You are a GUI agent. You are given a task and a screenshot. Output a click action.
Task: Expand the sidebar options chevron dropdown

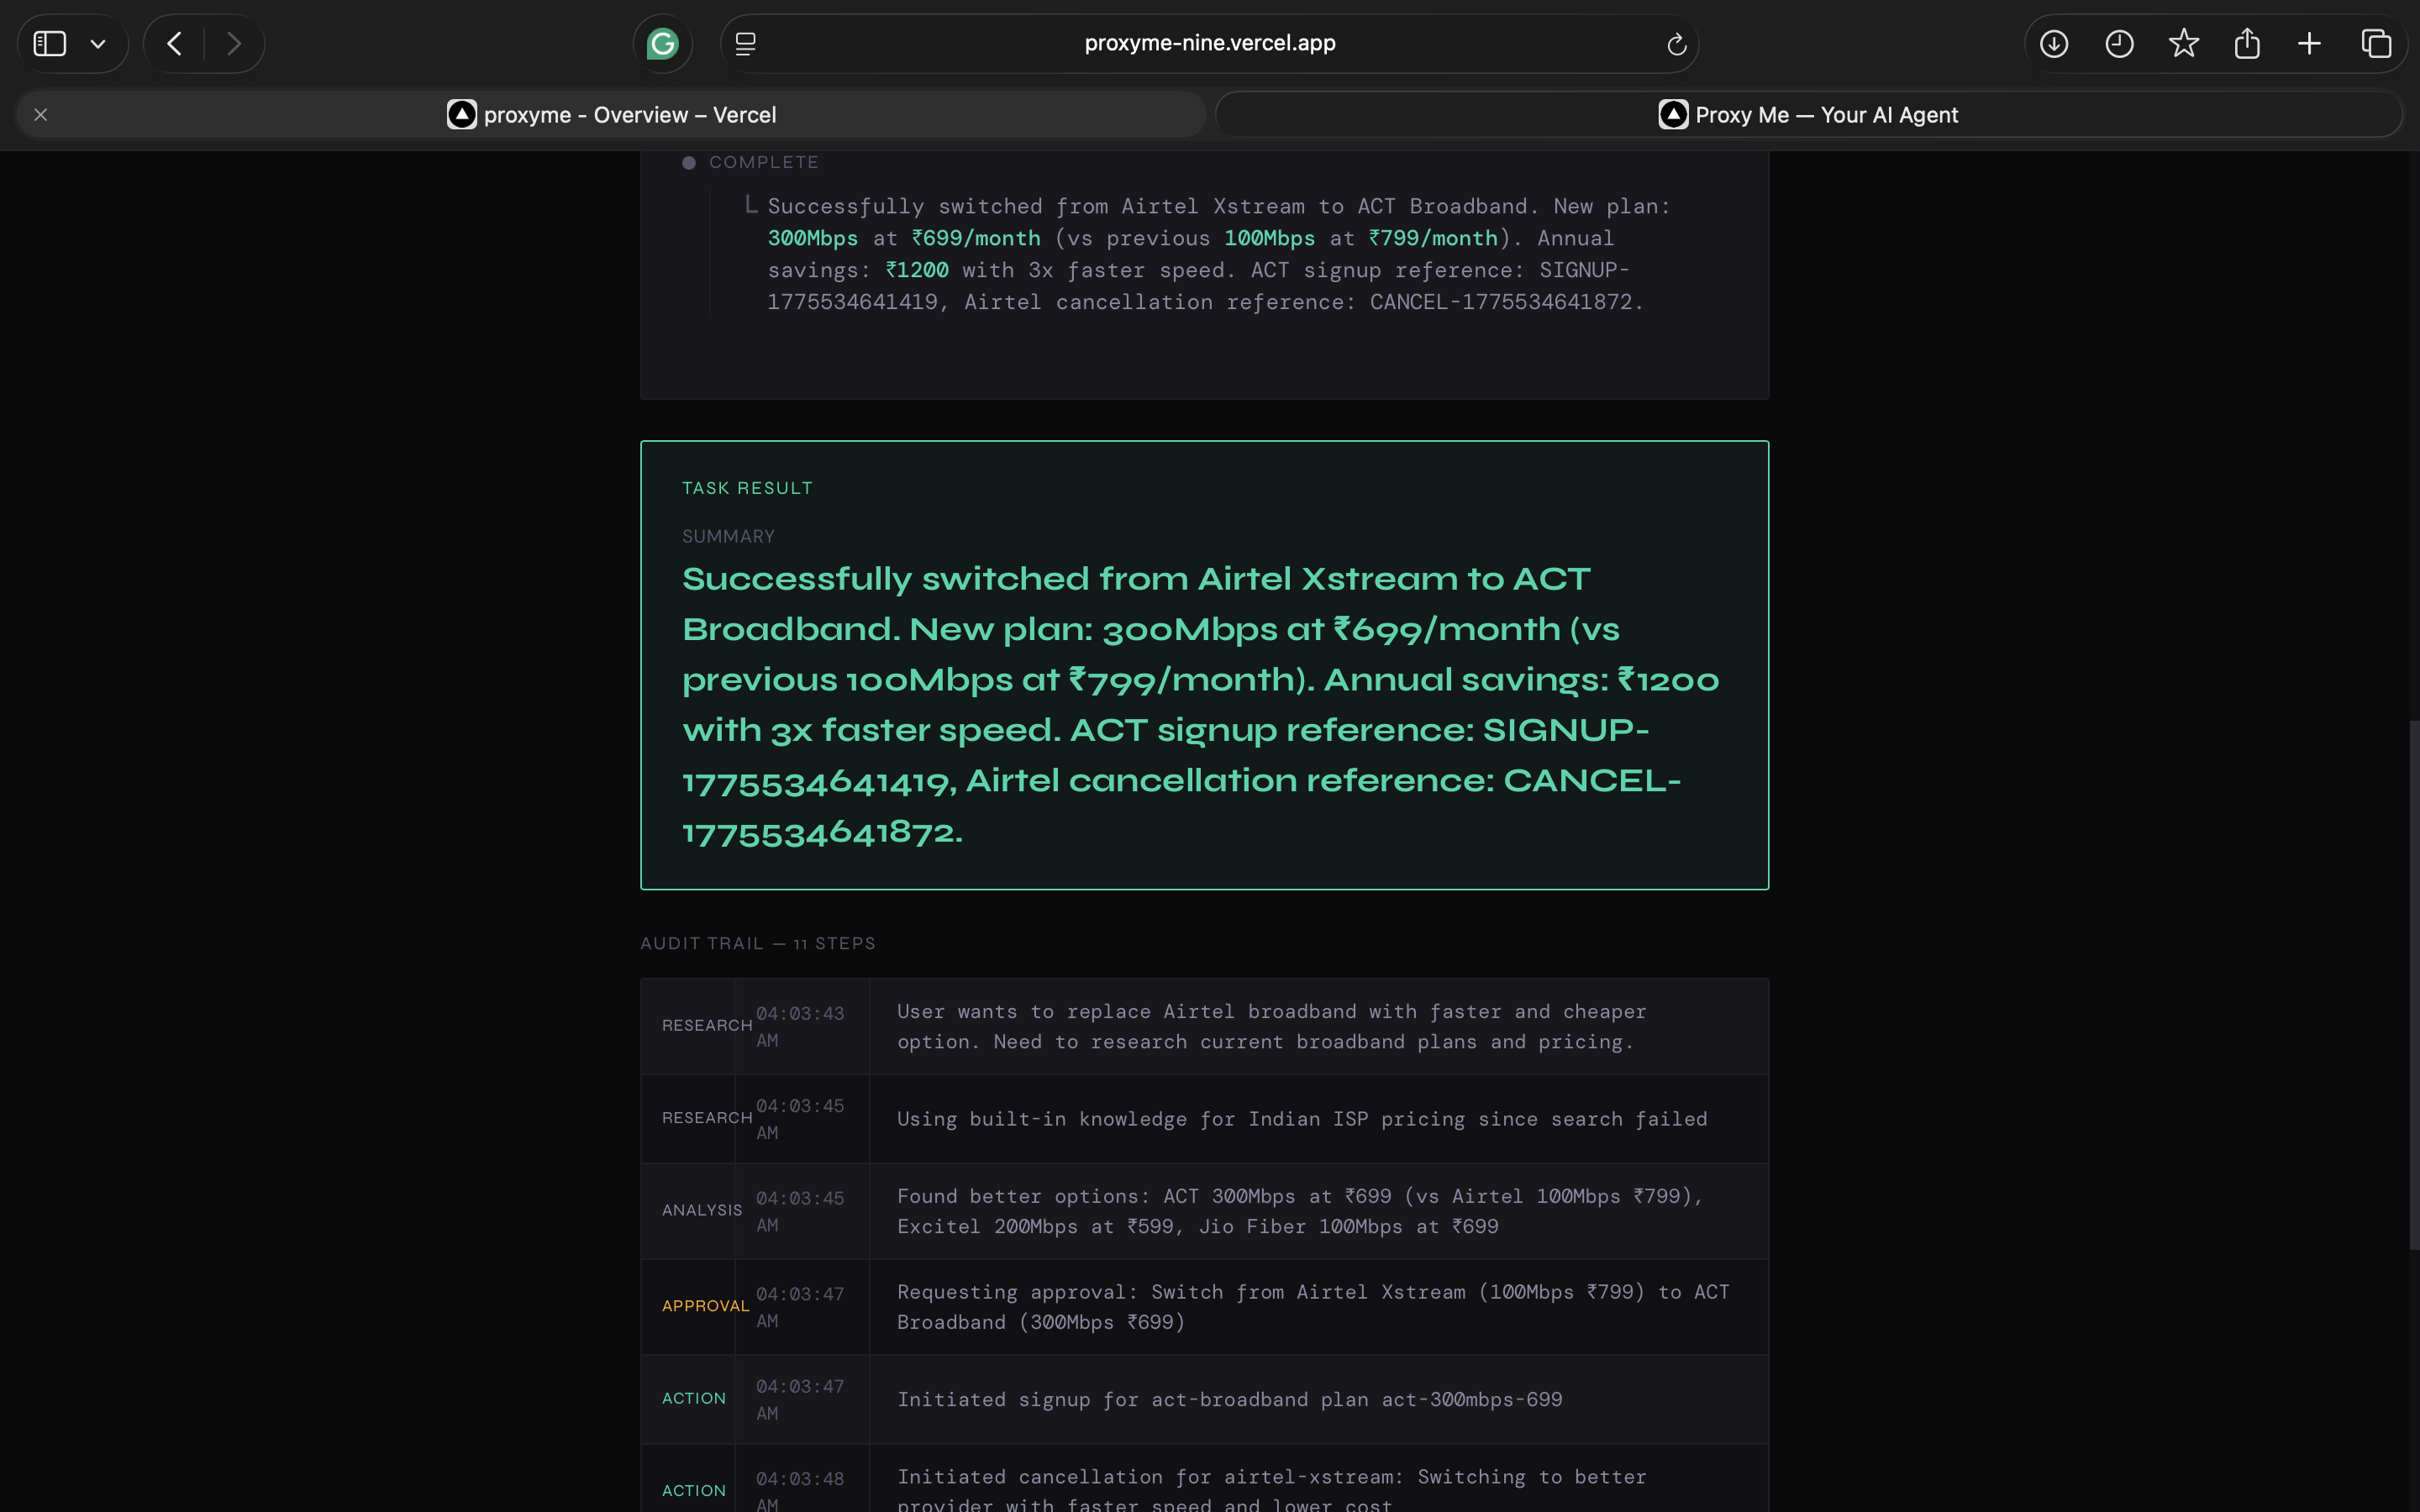pos(98,44)
